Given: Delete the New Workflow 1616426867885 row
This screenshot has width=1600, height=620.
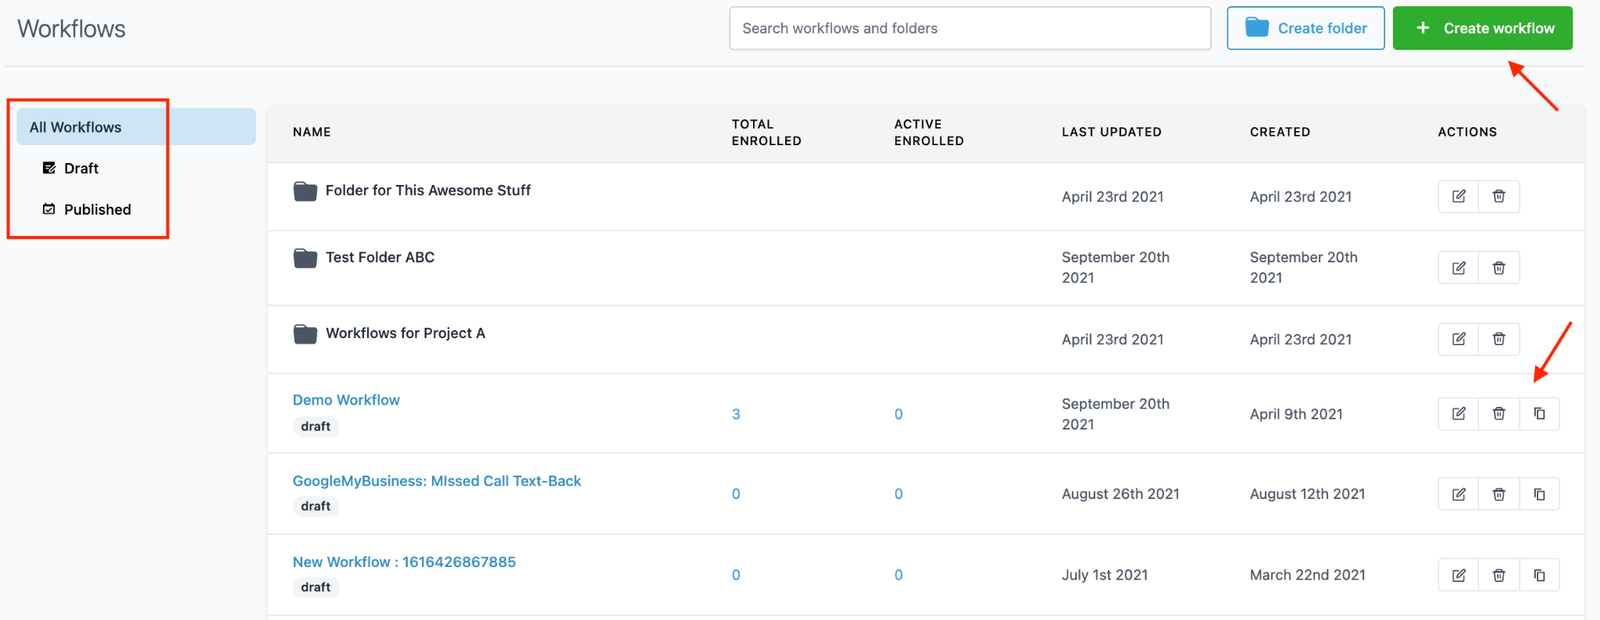Looking at the screenshot, I should [1498, 575].
